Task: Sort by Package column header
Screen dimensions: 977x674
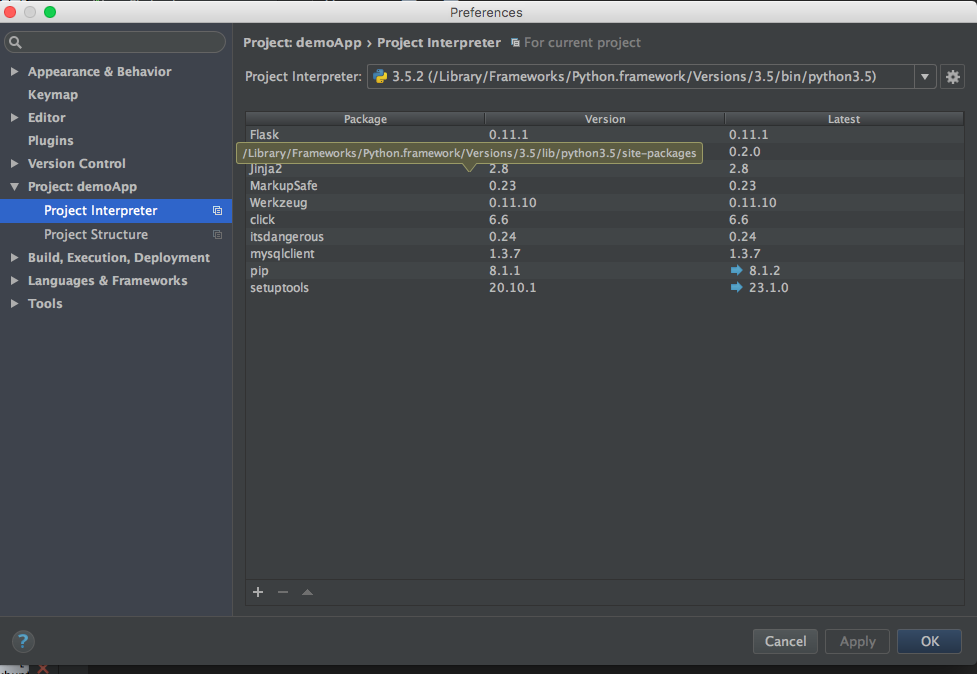Action: [365, 119]
